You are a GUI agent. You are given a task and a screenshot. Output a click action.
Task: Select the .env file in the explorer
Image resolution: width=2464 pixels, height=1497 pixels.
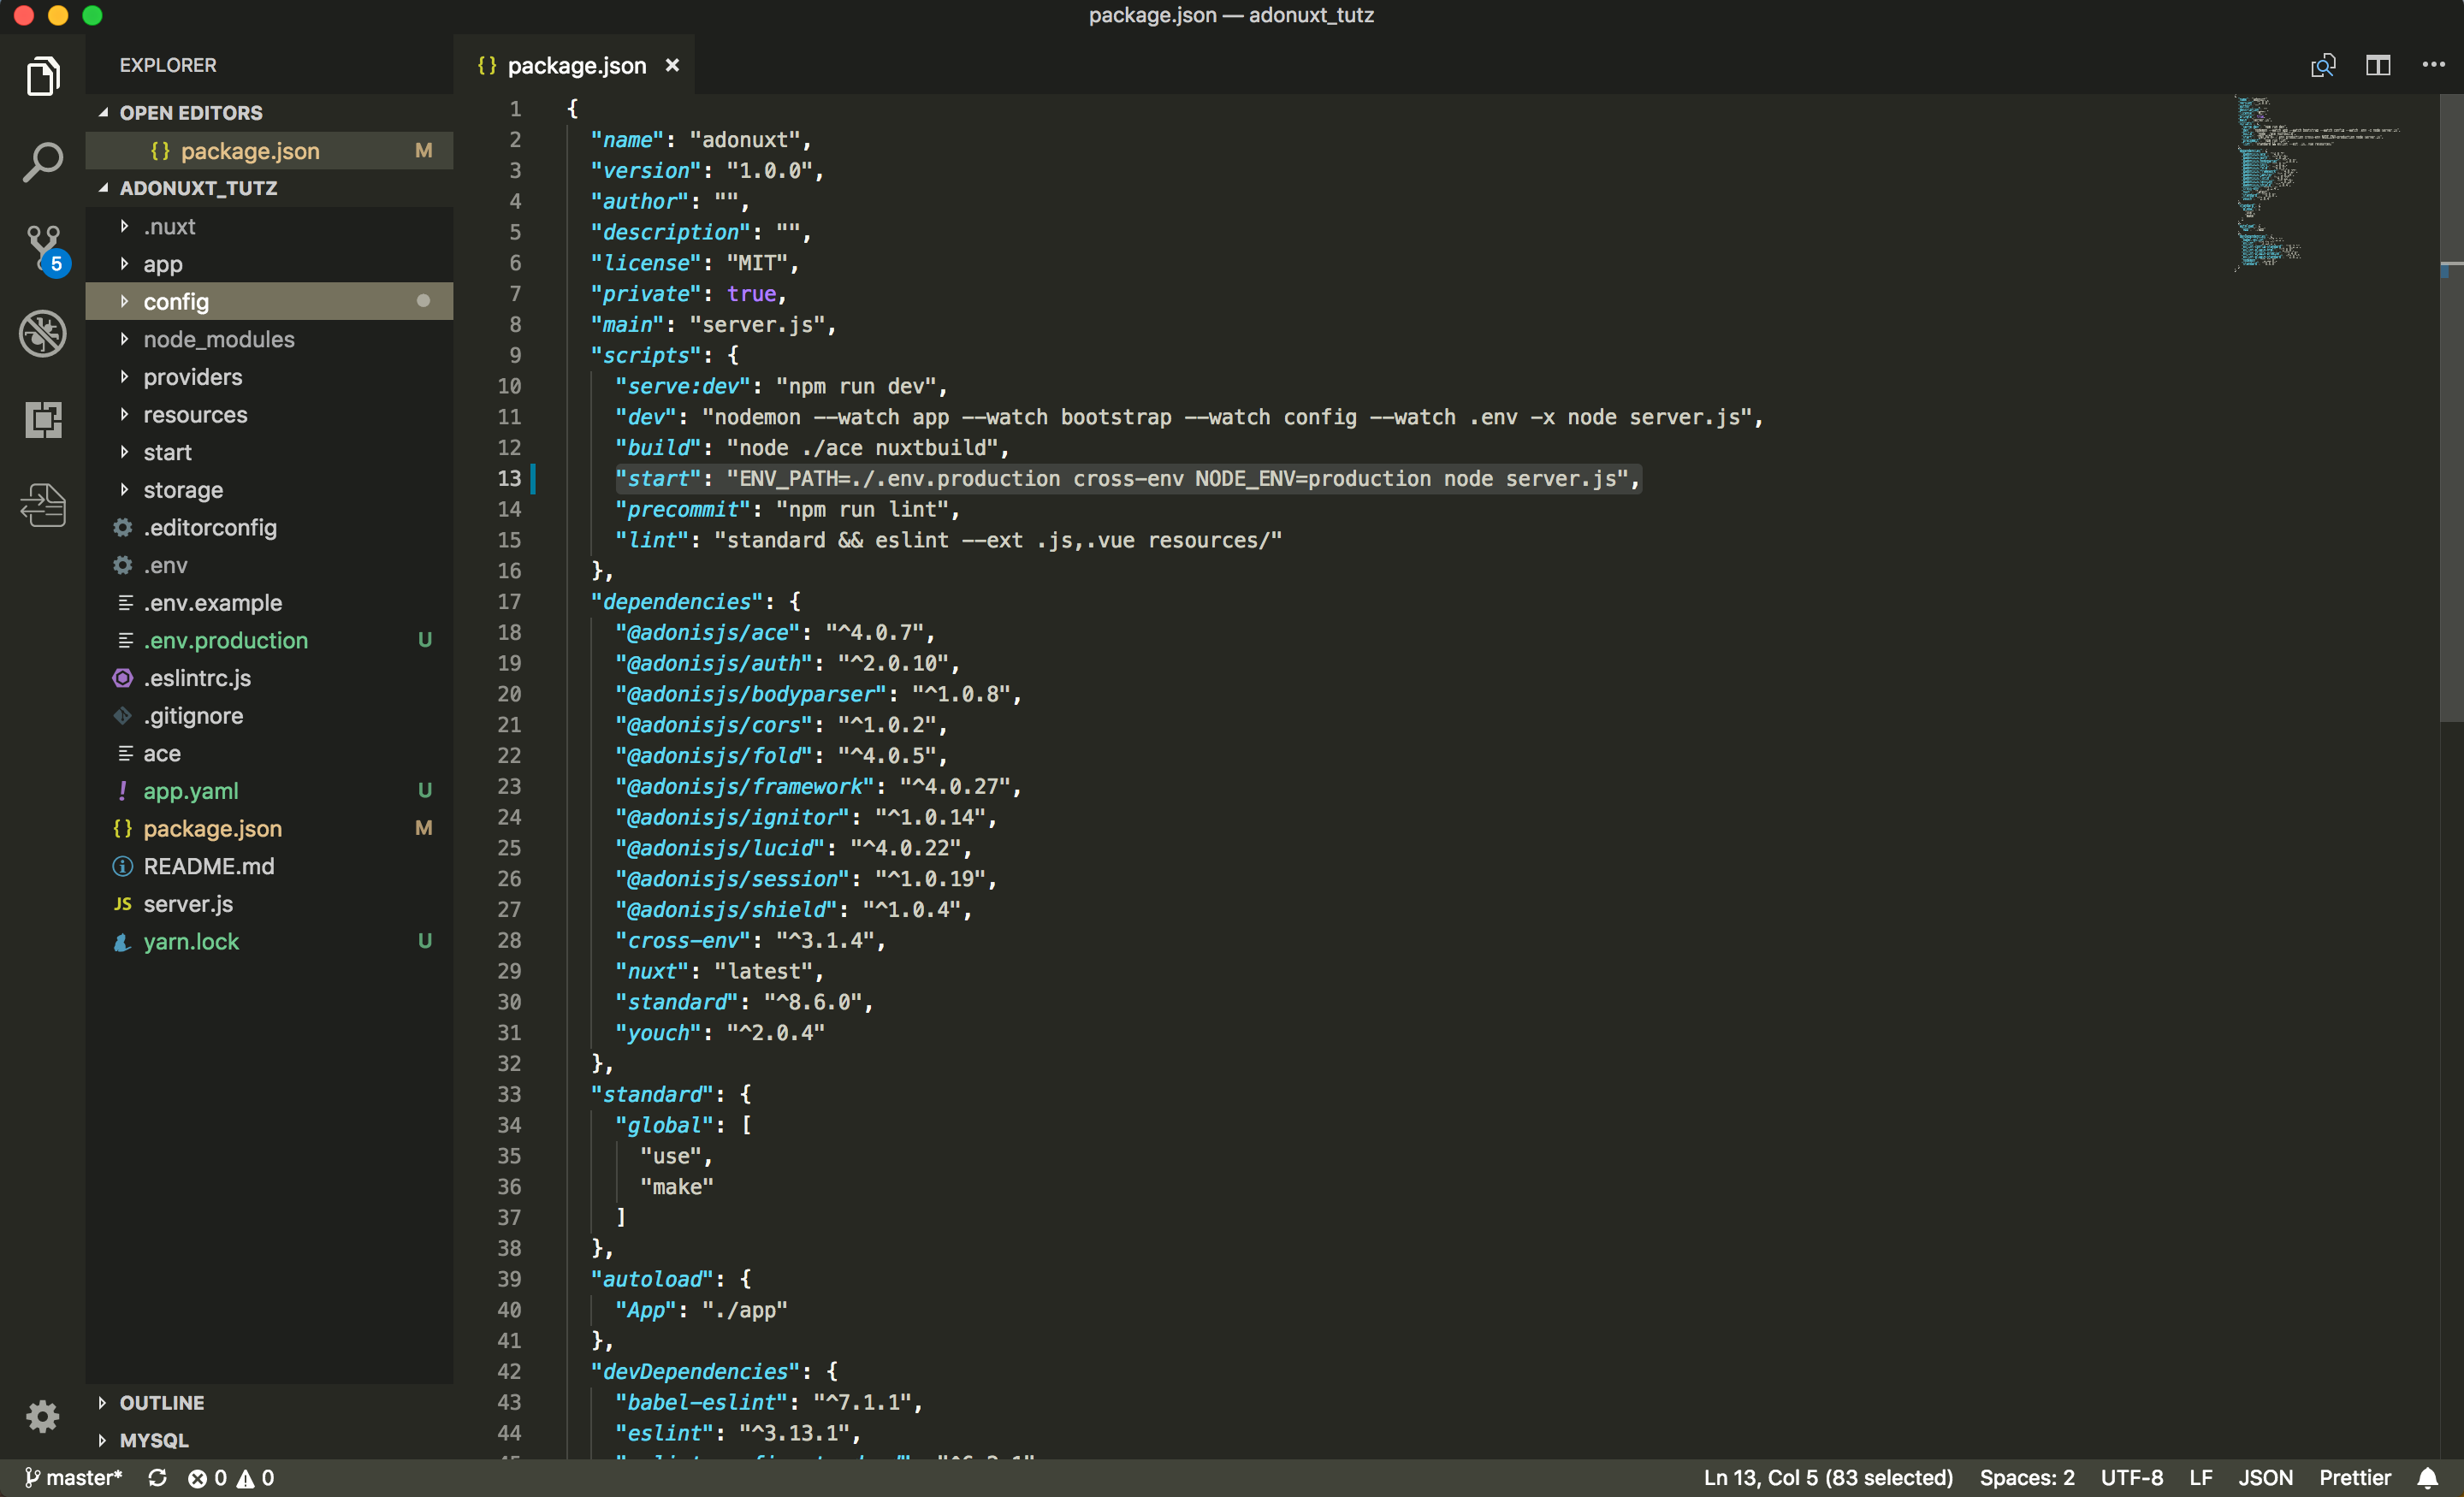pyautogui.click(x=268, y=566)
